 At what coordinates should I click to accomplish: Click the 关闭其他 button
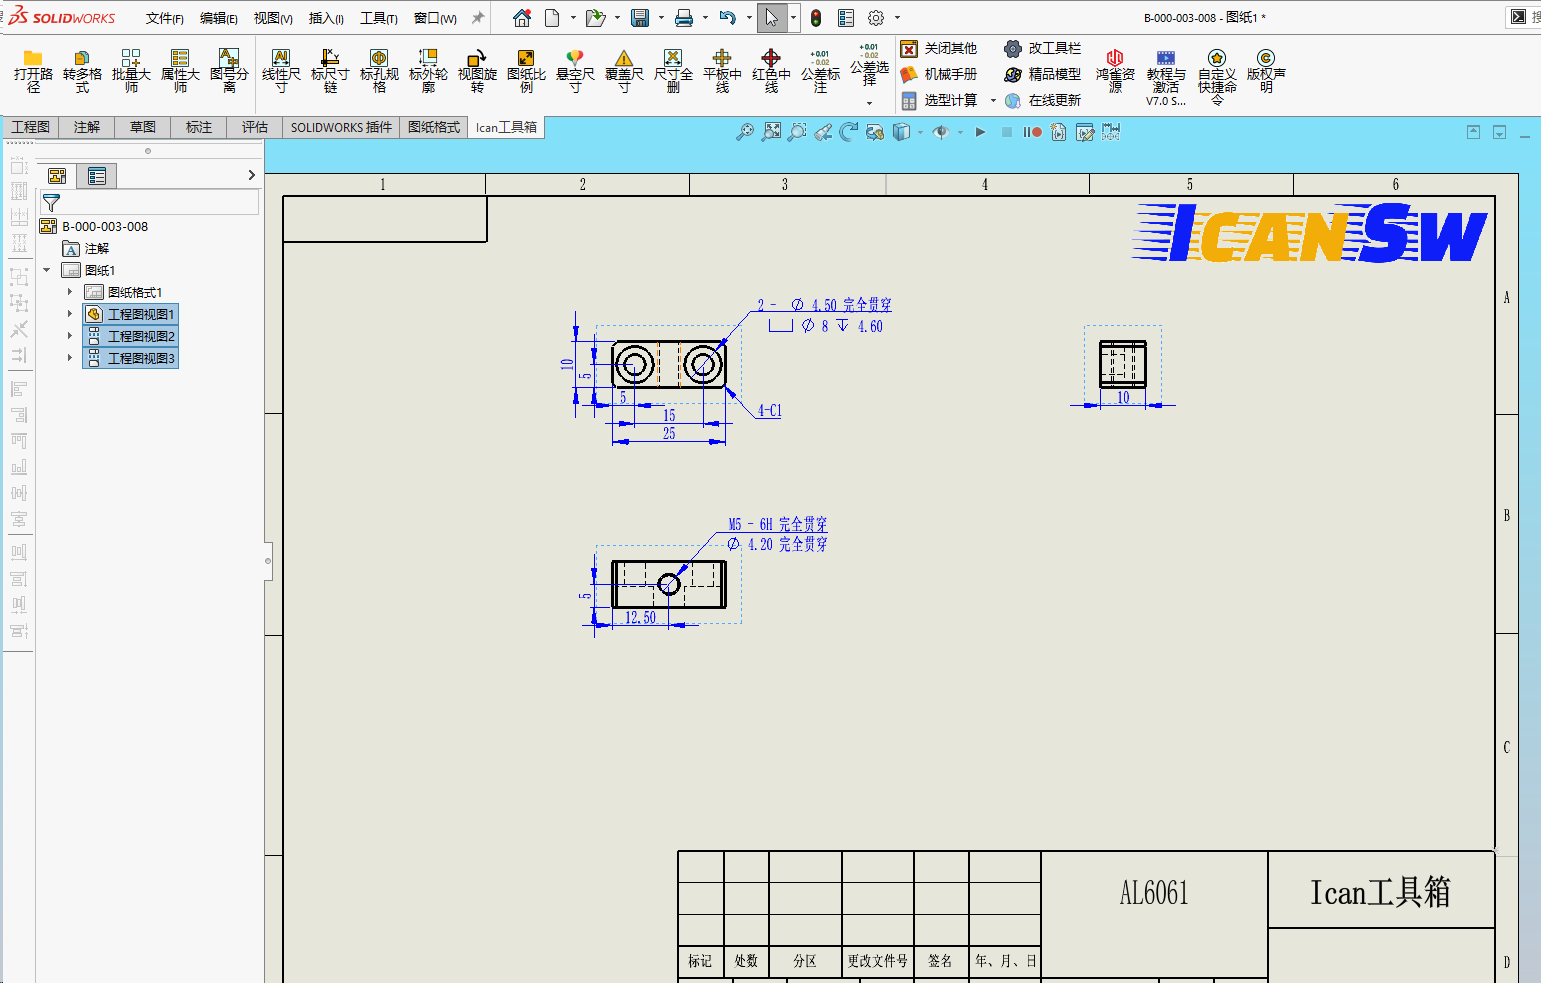pyautogui.click(x=939, y=48)
